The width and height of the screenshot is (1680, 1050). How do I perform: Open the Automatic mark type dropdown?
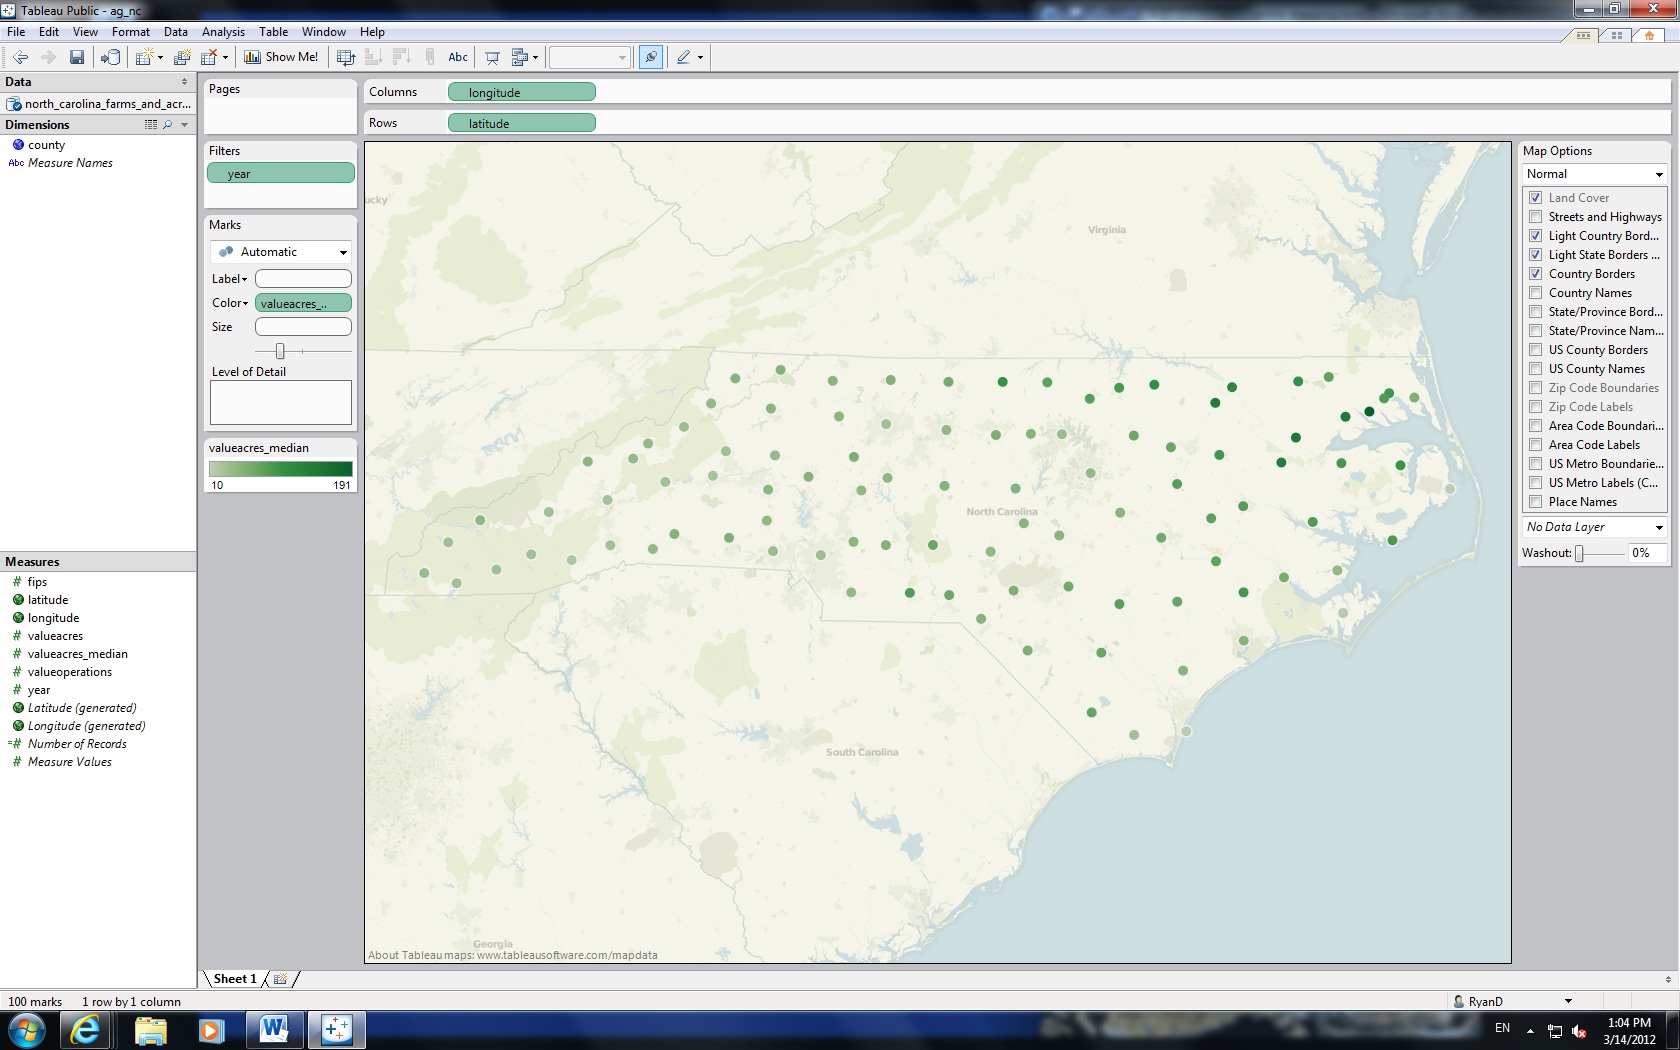click(x=342, y=252)
